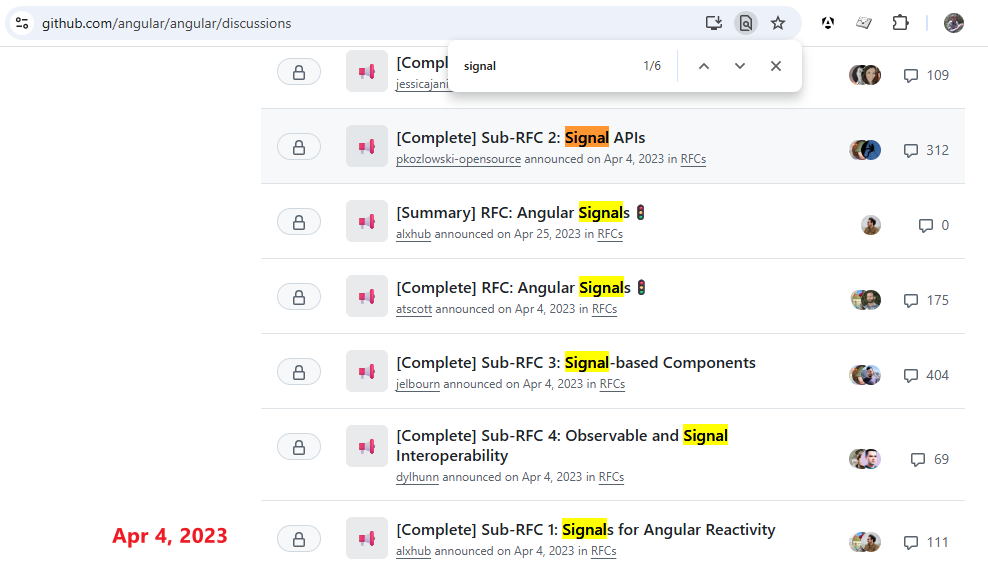Click the find-in-page search icon in address bar

(x=745, y=23)
